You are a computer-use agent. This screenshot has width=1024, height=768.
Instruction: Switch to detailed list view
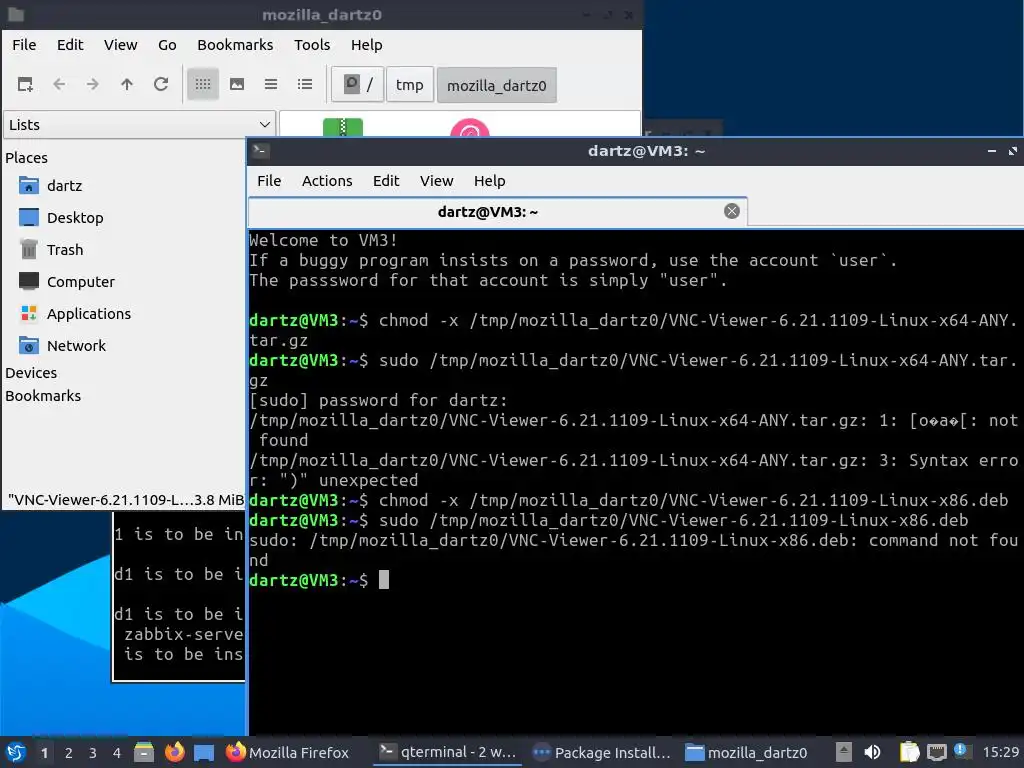tap(305, 84)
